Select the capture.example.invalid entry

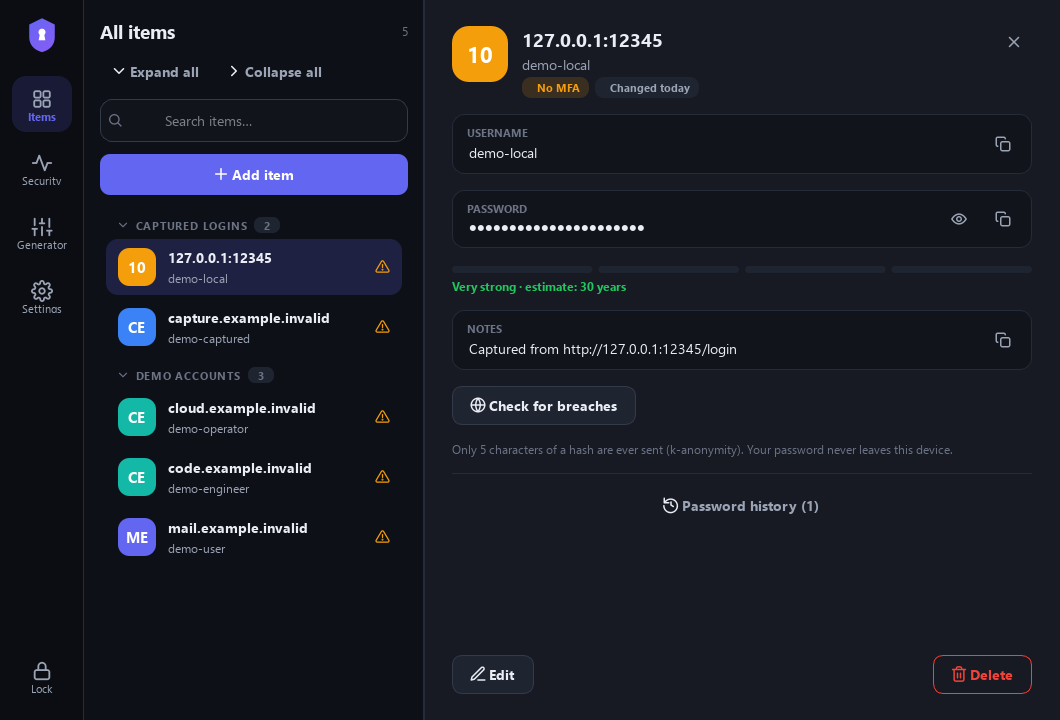(x=254, y=327)
